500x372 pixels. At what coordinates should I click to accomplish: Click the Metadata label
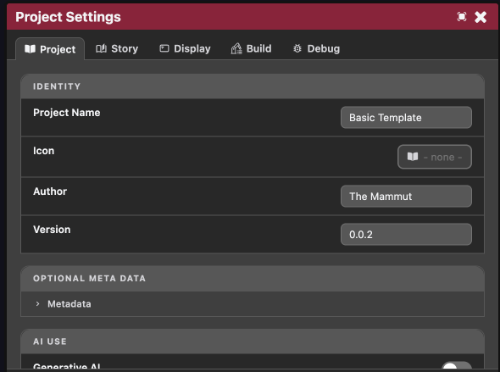(x=69, y=304)
